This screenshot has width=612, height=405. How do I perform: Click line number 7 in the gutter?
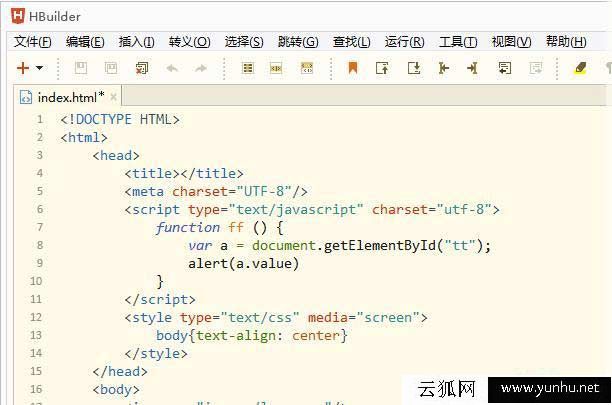40,227
